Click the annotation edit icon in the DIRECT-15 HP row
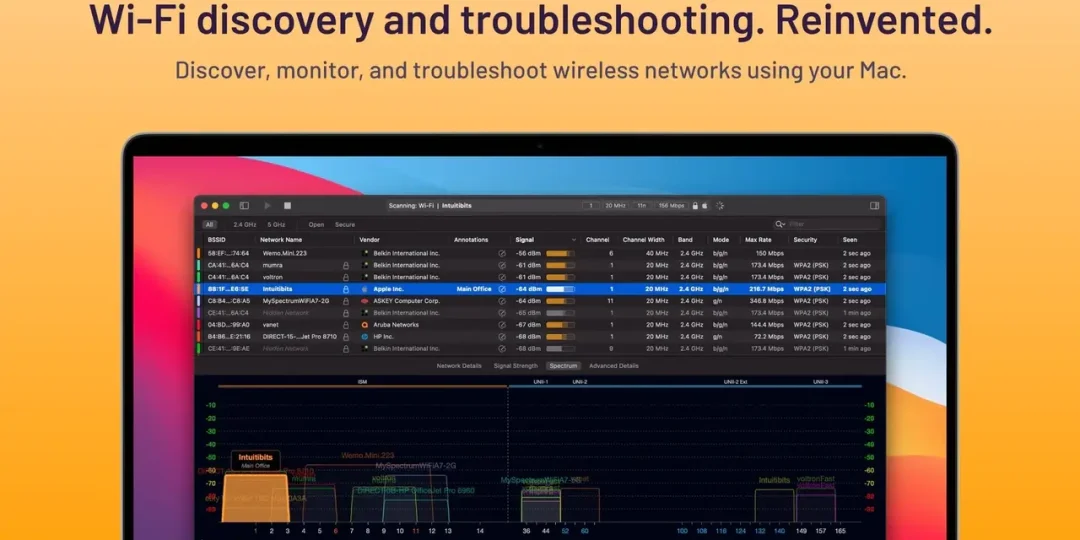 coord(502,337)
